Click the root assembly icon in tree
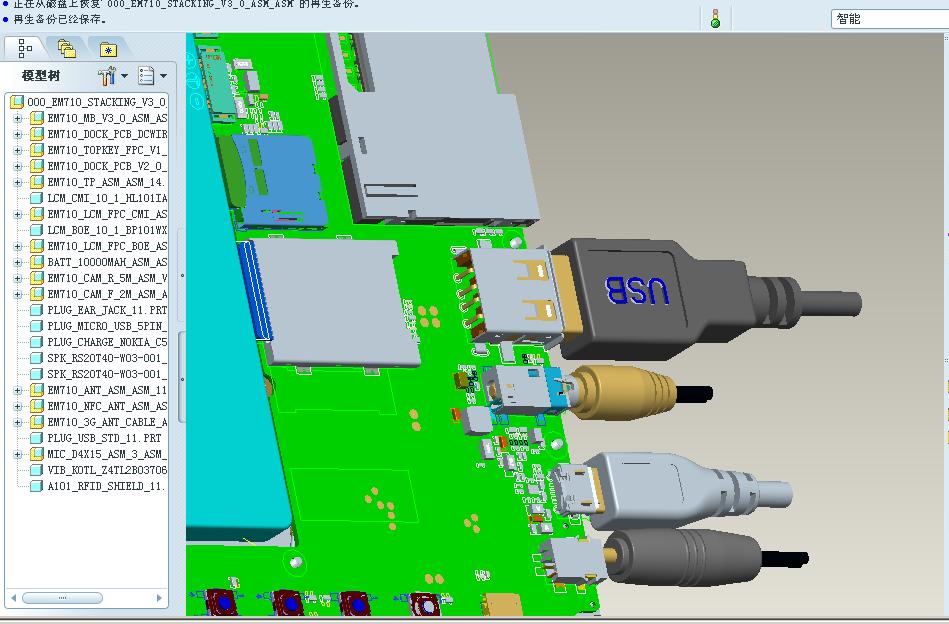The width and height of the screenshot is (949, 624). [17, 102]
